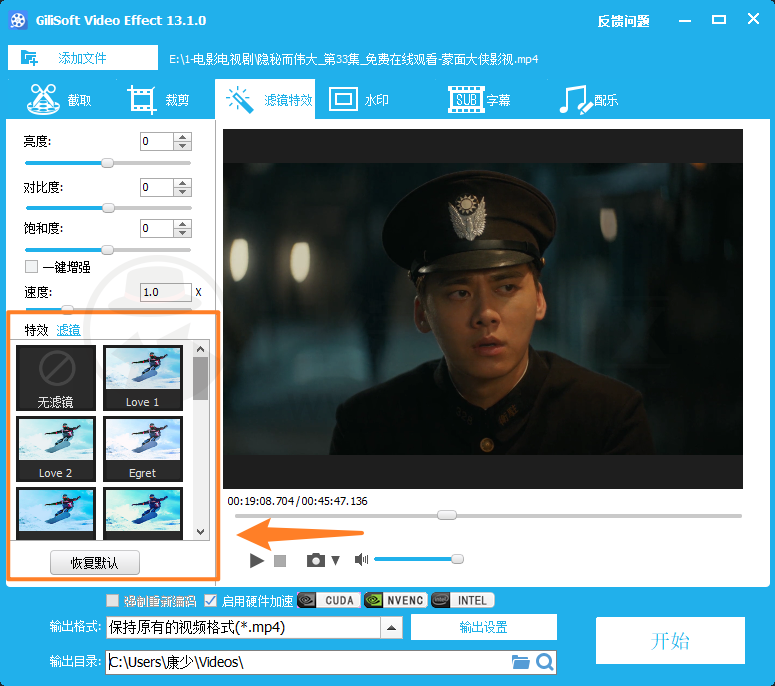The image size is (775, 686).
Task: Decrease 亮度 brightness with the down arrow
Action: tap(183, 146)
